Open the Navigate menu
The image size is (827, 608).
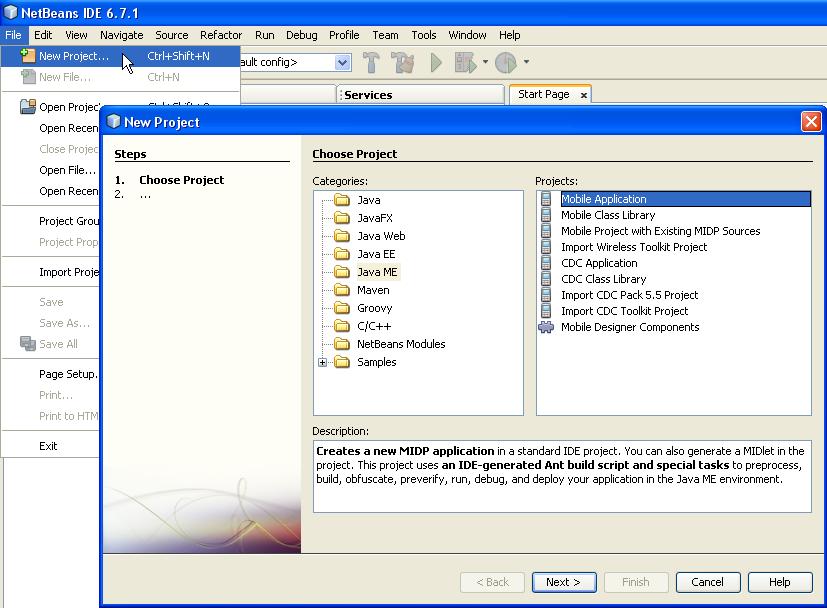[x=121, y=35]
